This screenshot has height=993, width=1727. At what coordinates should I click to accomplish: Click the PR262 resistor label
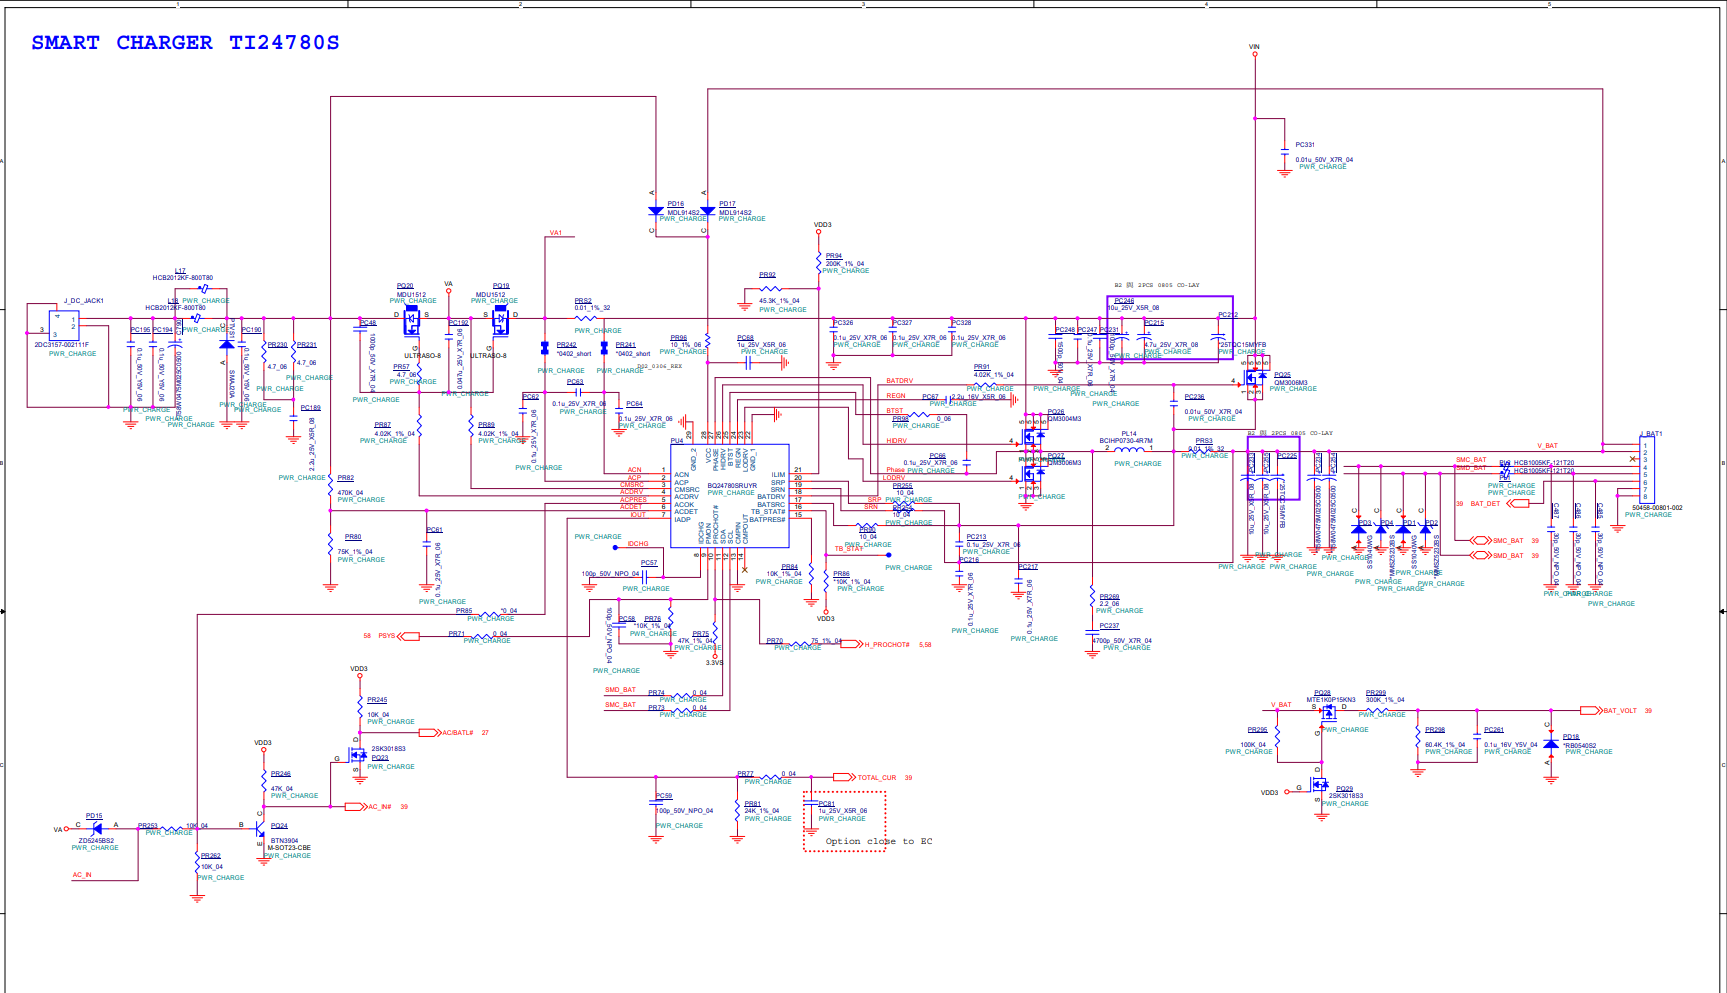coord(210,856)
